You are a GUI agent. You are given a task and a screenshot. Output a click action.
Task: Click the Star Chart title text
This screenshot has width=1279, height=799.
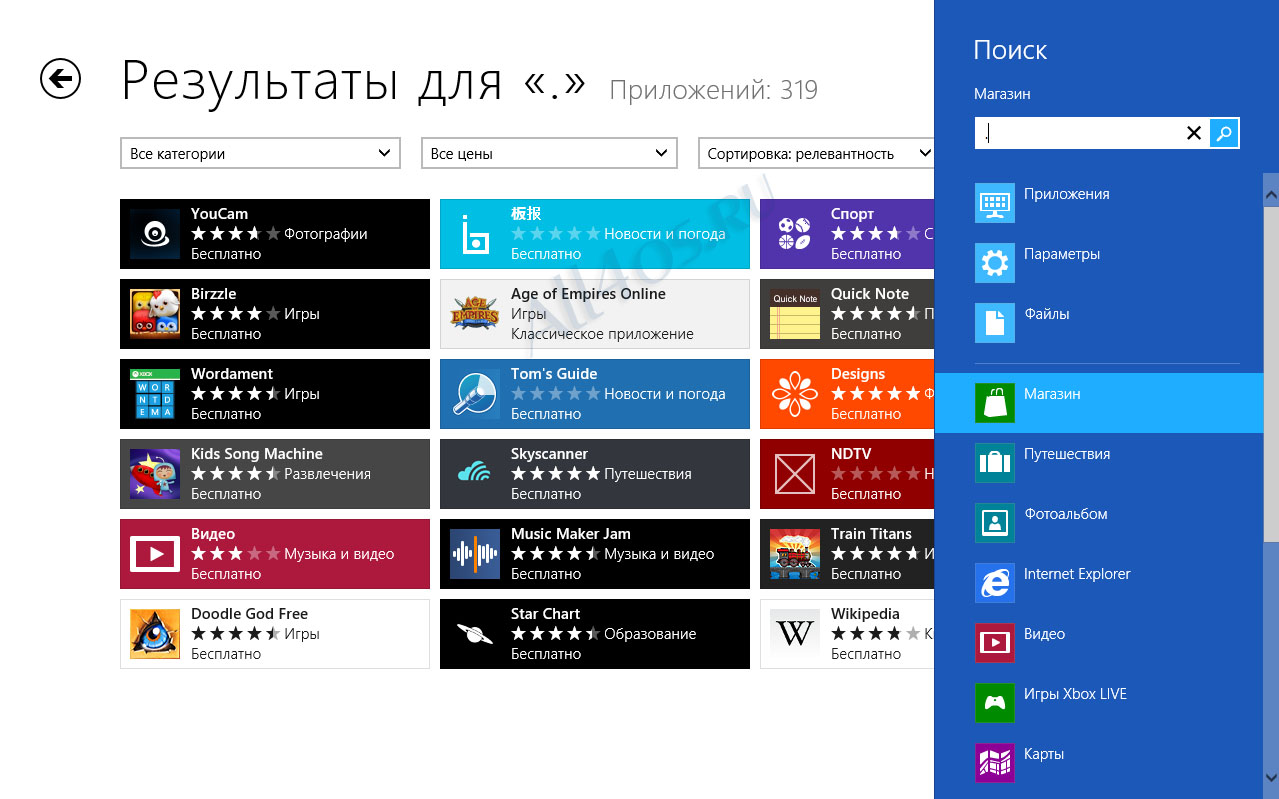545,614
